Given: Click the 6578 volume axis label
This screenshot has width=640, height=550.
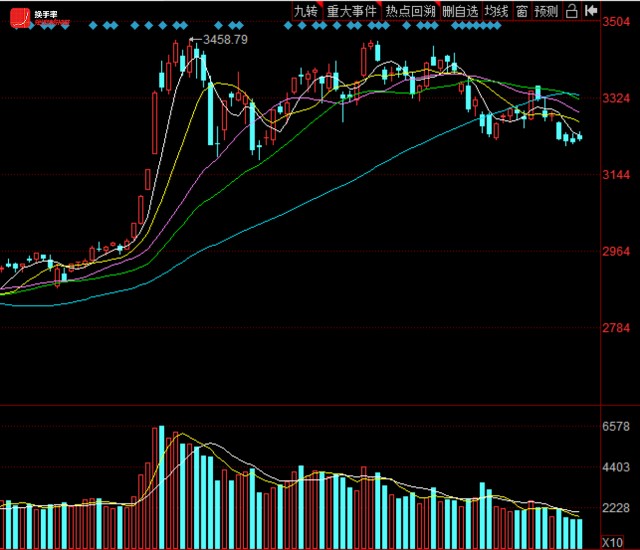Looking at the screenshot, I should pos(617,427).
